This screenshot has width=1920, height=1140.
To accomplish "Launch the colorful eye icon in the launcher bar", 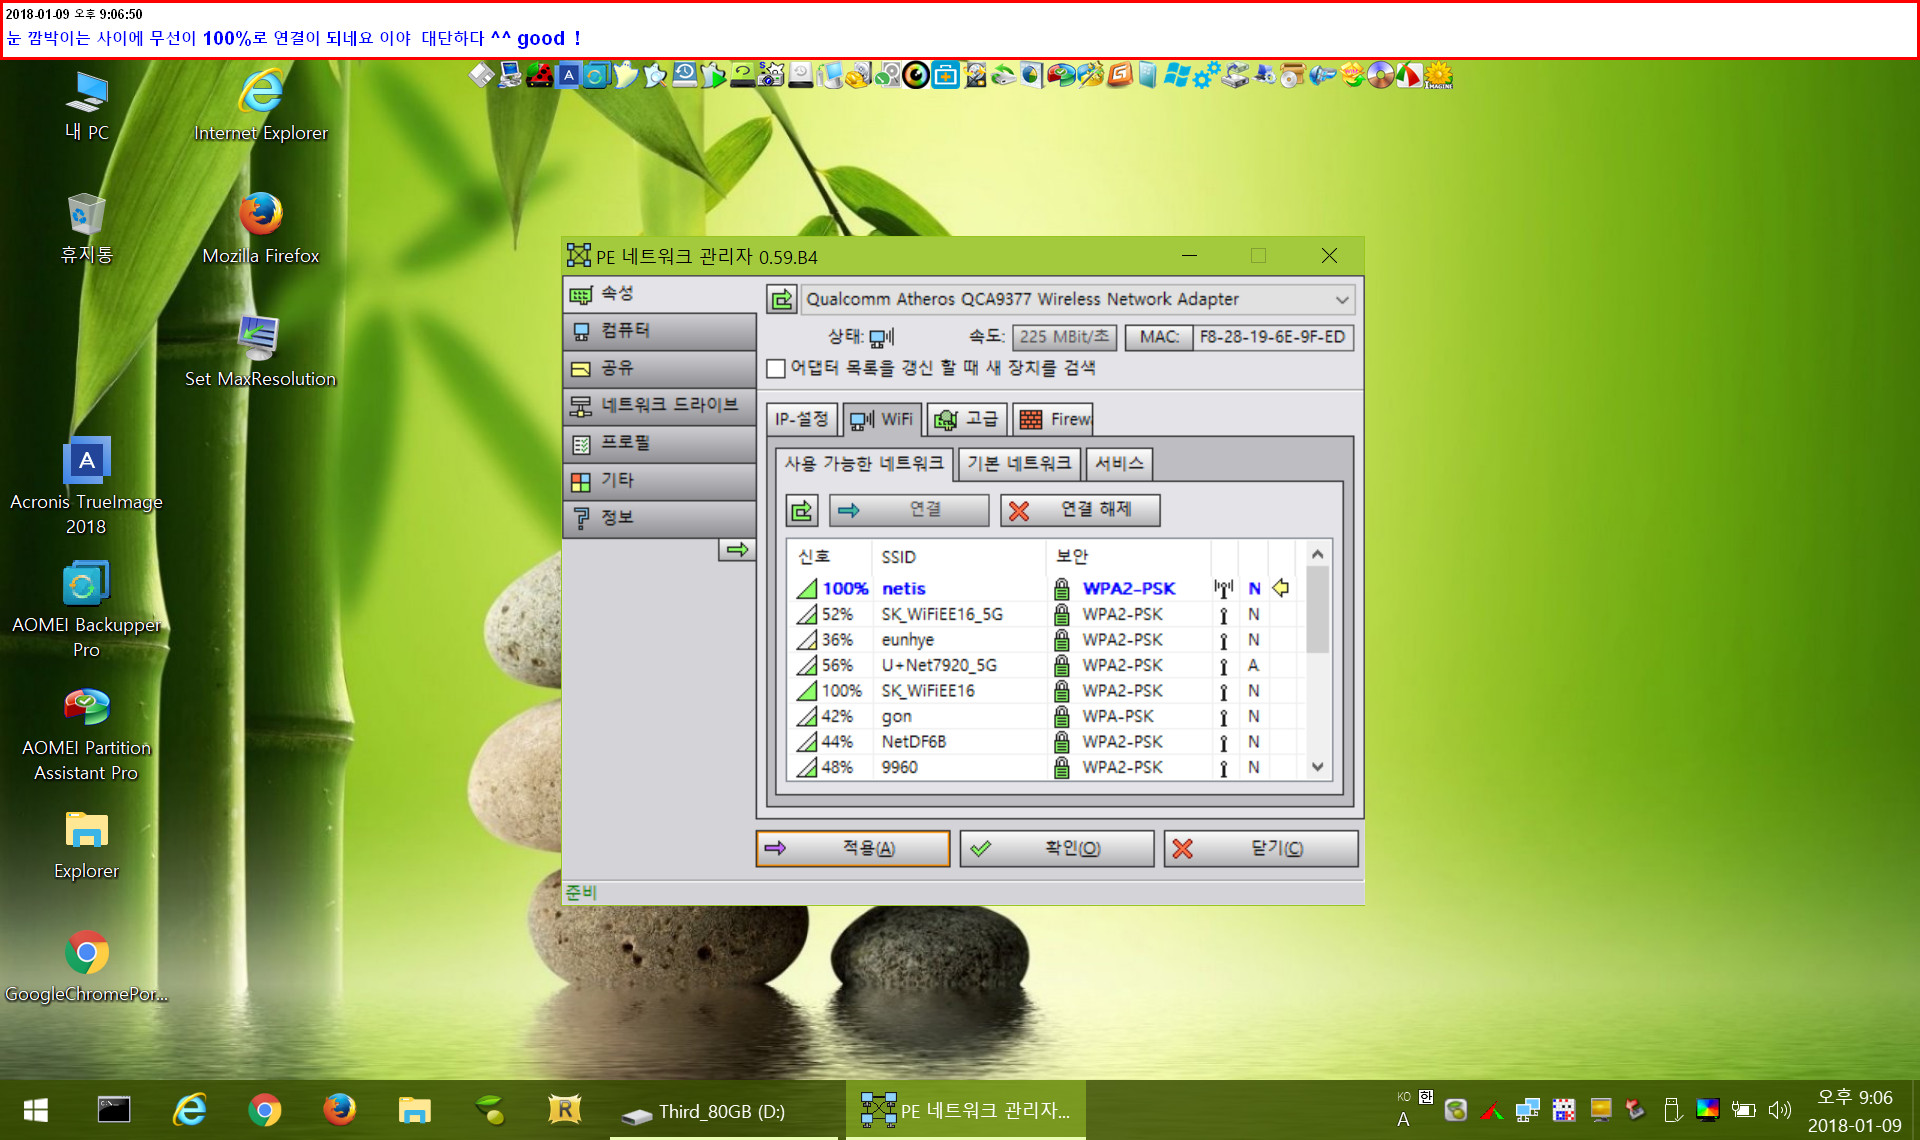I will point(916,75).
